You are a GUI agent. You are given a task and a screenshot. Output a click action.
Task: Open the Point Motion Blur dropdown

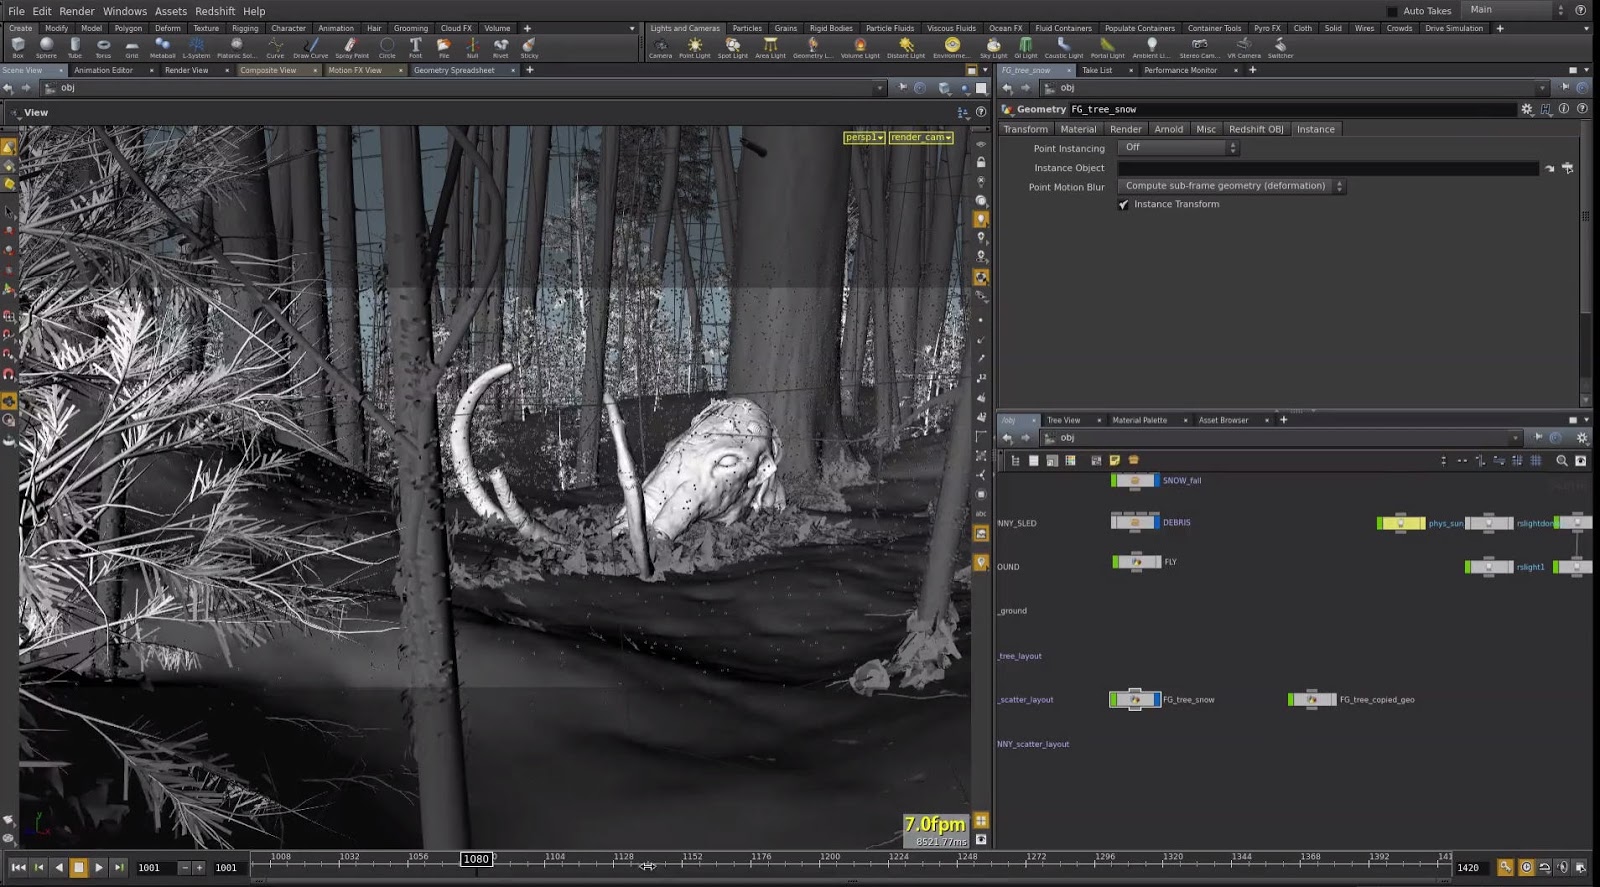1231,186
